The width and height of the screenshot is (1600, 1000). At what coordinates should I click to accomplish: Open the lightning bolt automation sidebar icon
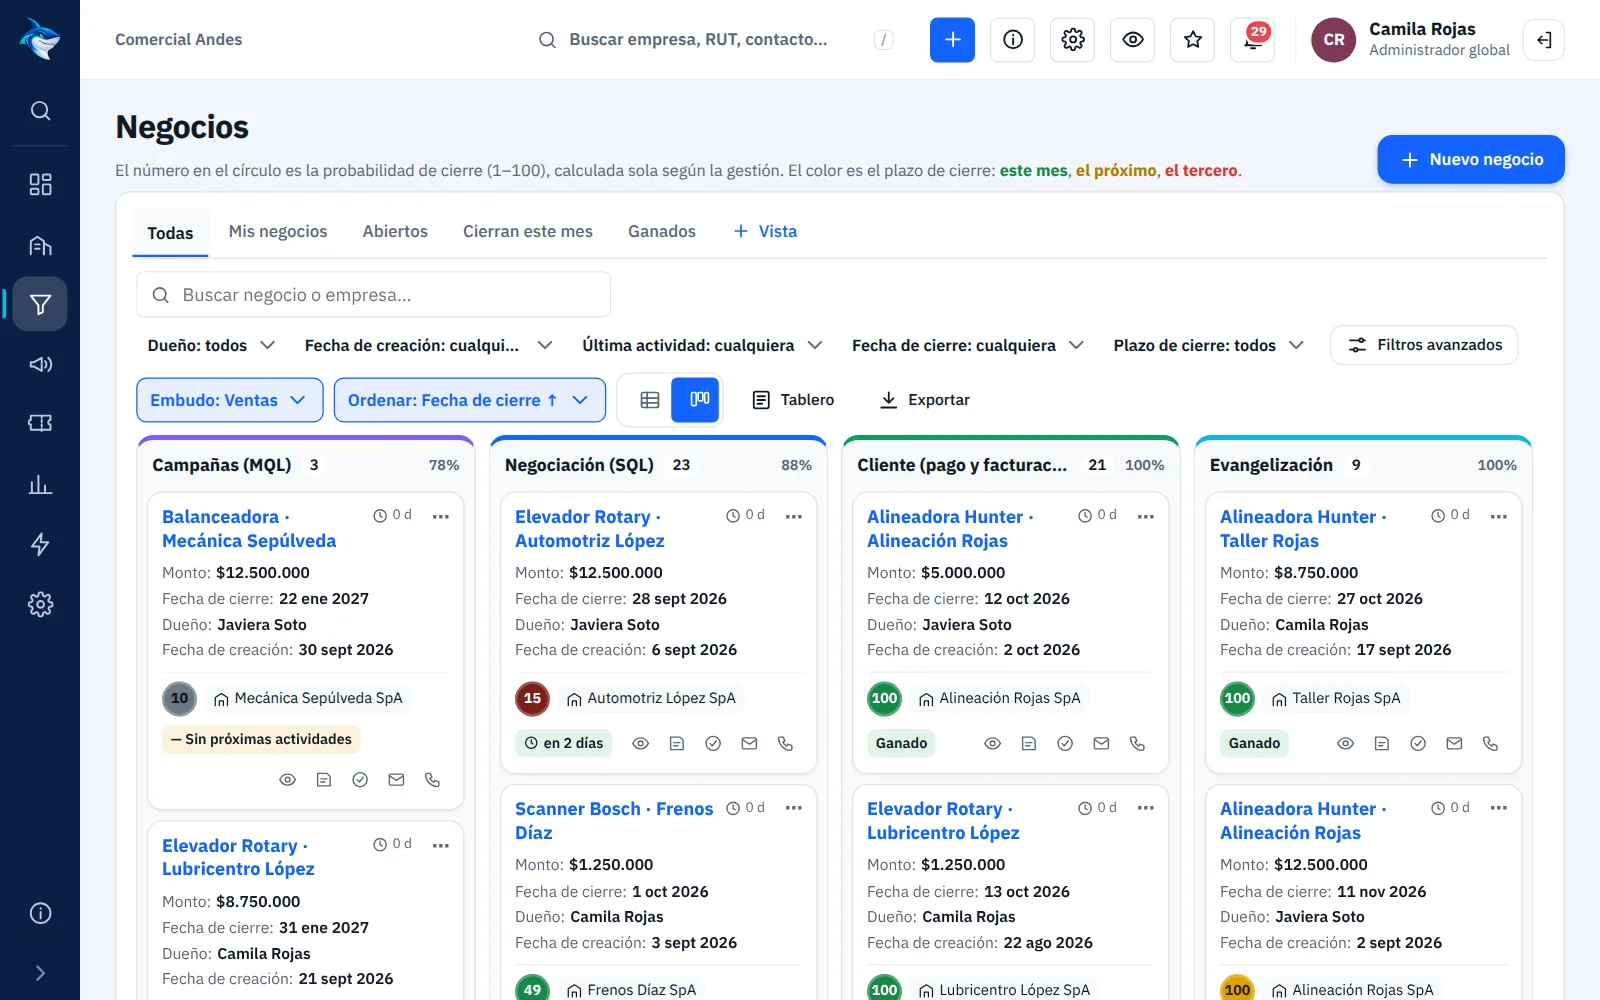click(40, 544)
